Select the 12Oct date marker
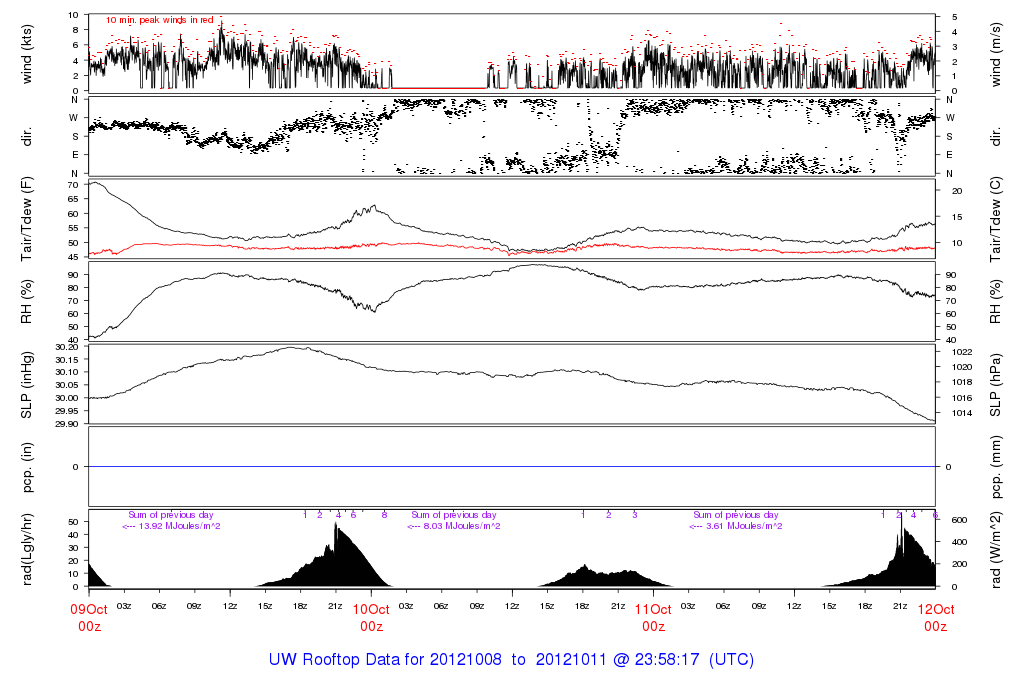 935,608
